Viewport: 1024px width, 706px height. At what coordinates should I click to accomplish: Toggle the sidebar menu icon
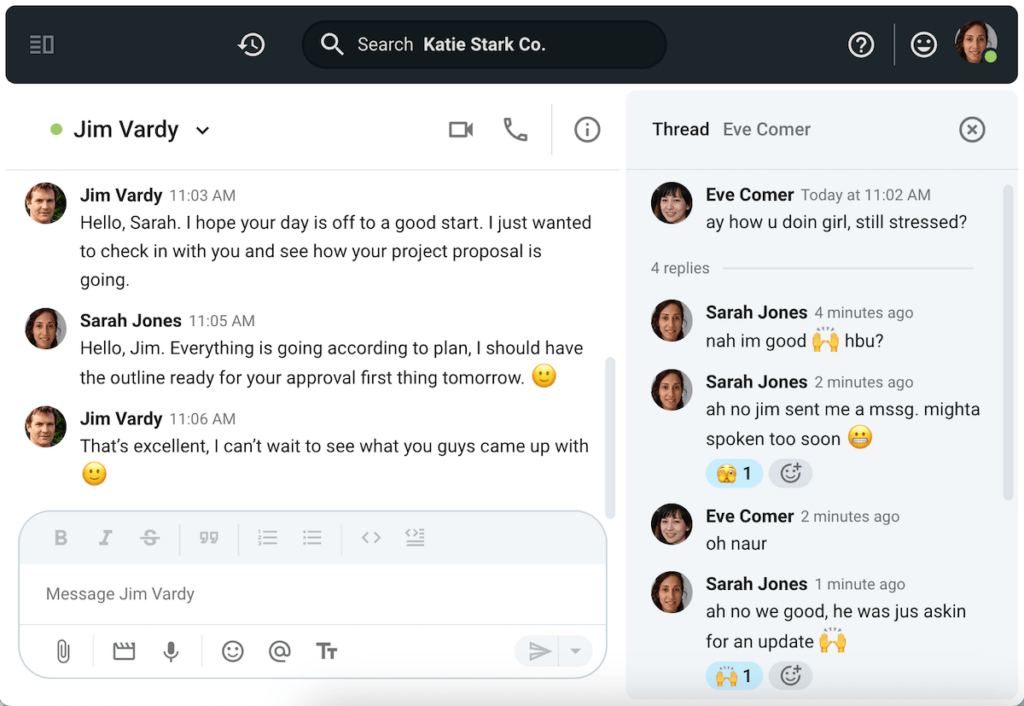point(42,45)
